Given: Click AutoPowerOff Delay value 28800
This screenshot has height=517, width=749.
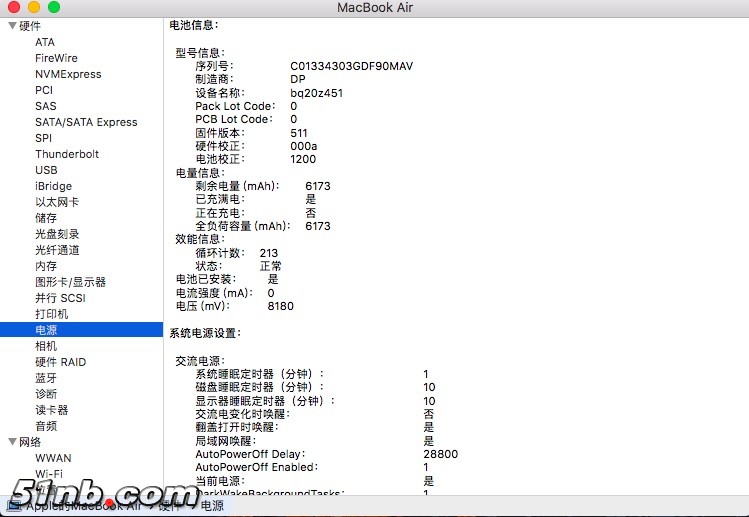Looking at the screenshot, I should pos(440,454).
